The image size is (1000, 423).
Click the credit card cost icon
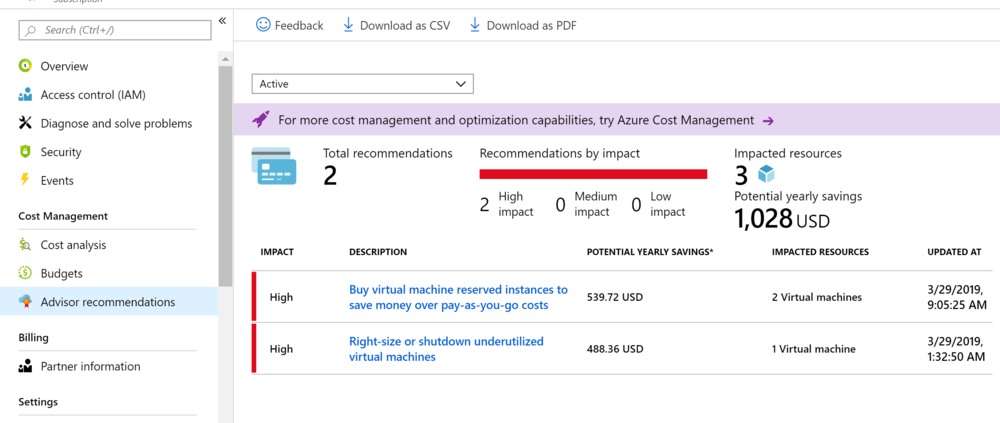tap(275, 166)
